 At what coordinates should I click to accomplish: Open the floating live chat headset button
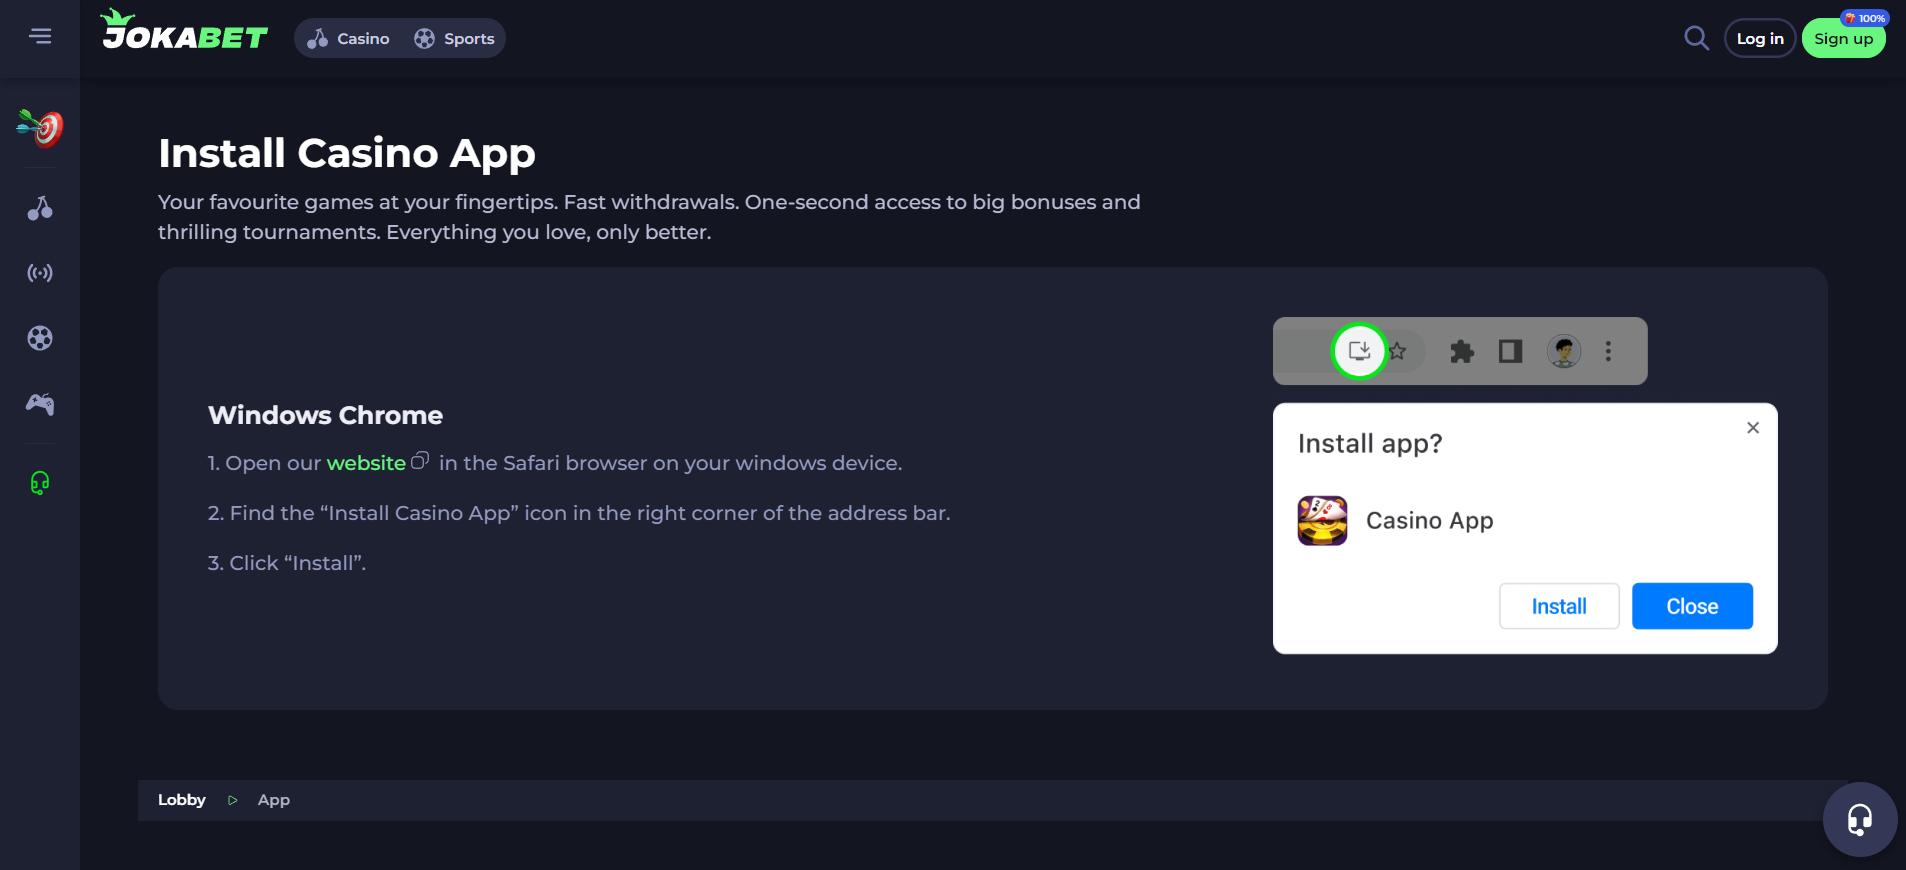(x=1860, y=820)
